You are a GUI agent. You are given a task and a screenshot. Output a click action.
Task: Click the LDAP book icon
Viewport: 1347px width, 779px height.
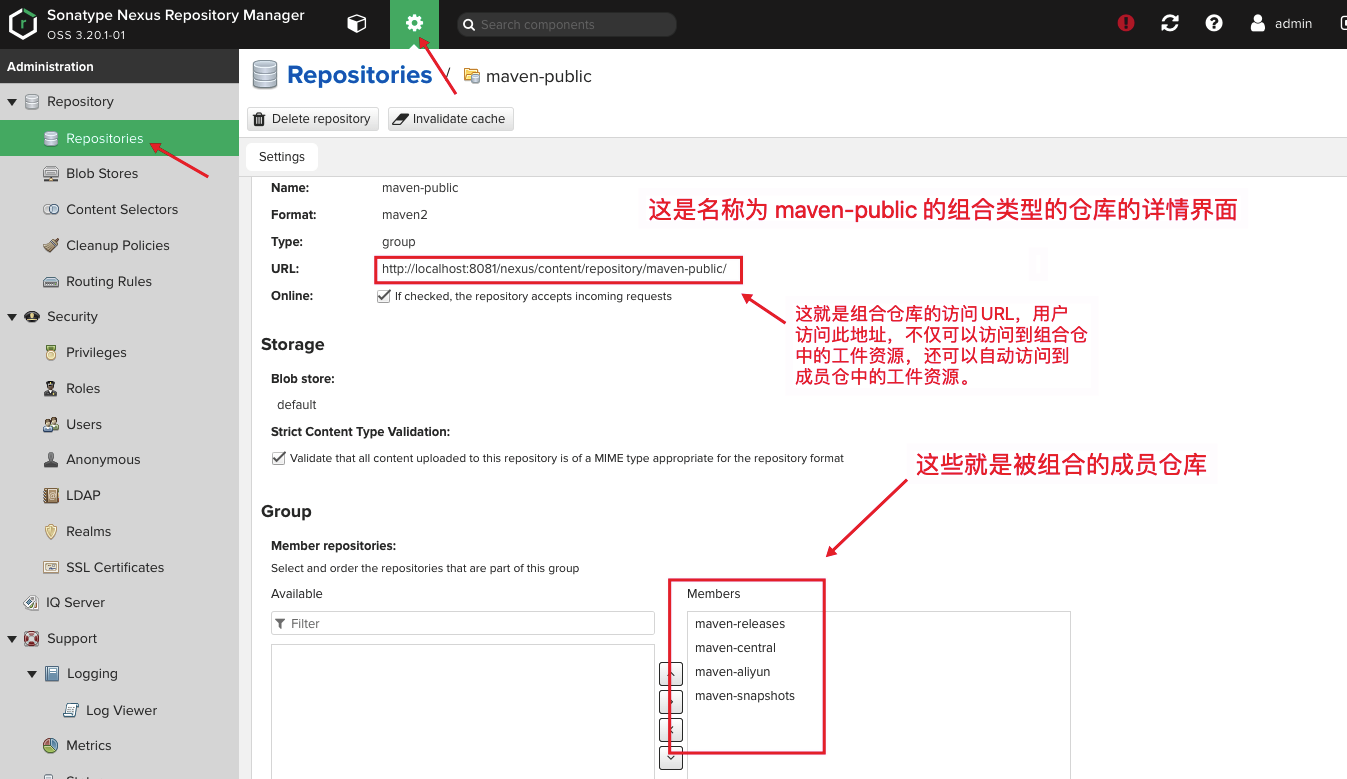[51, 495]
